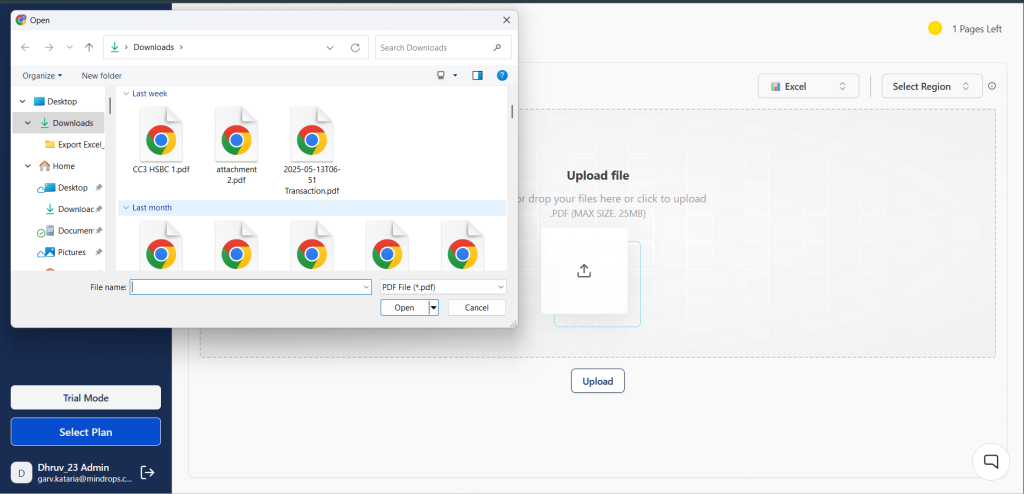Viewport: 1024px width, 494px height.
Task: Select pinned Downloads under Home
Action: [x=72, y=209]
